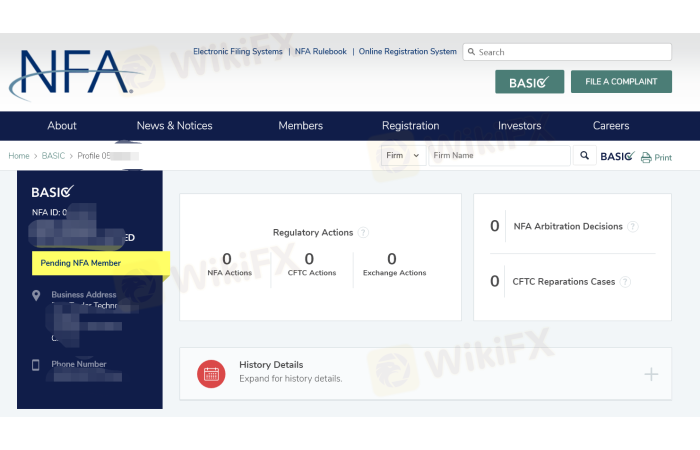The width and height of the screenshot is (700, 450).
Task: Click the Home breadcrumb link
Action: 19,156
